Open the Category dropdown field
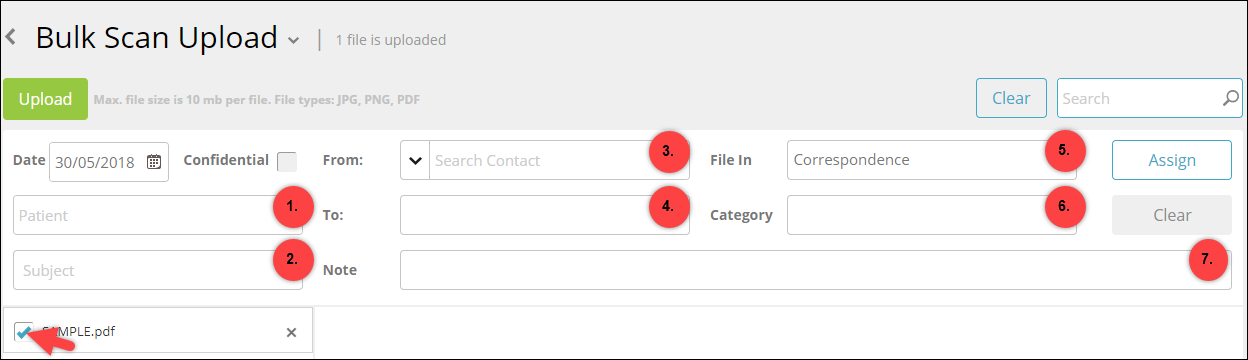The width and height of the screenshot is (1248, 360). point(931,215)
